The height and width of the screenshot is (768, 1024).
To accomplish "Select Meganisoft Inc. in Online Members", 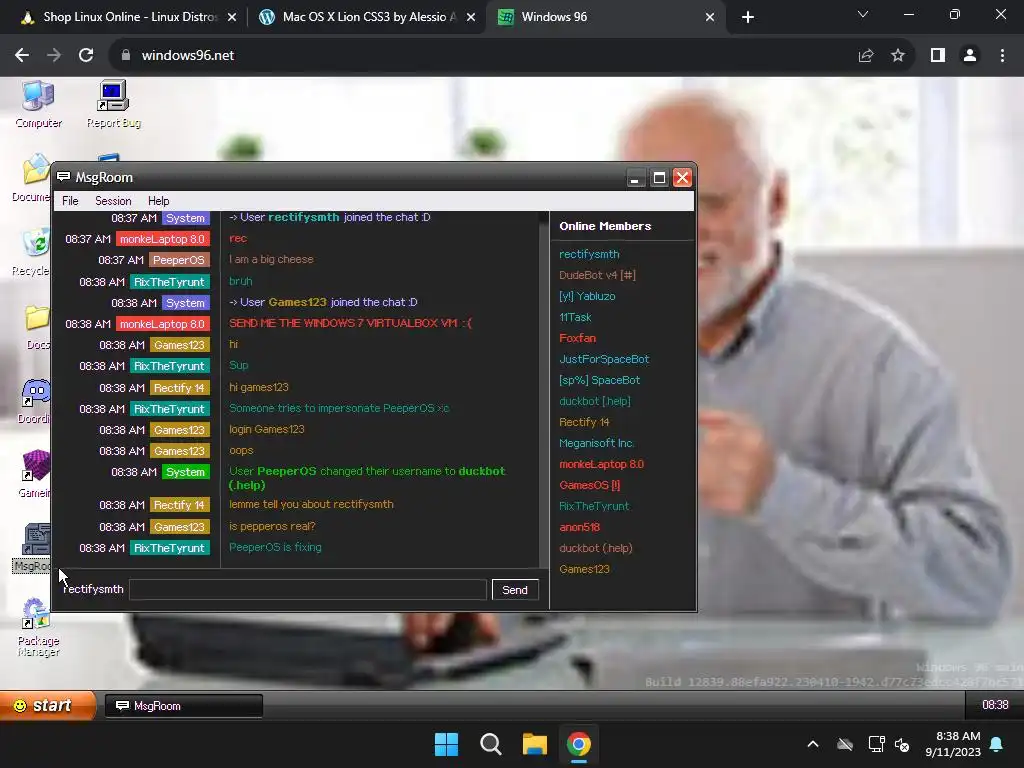I will (x=596, y=443).
